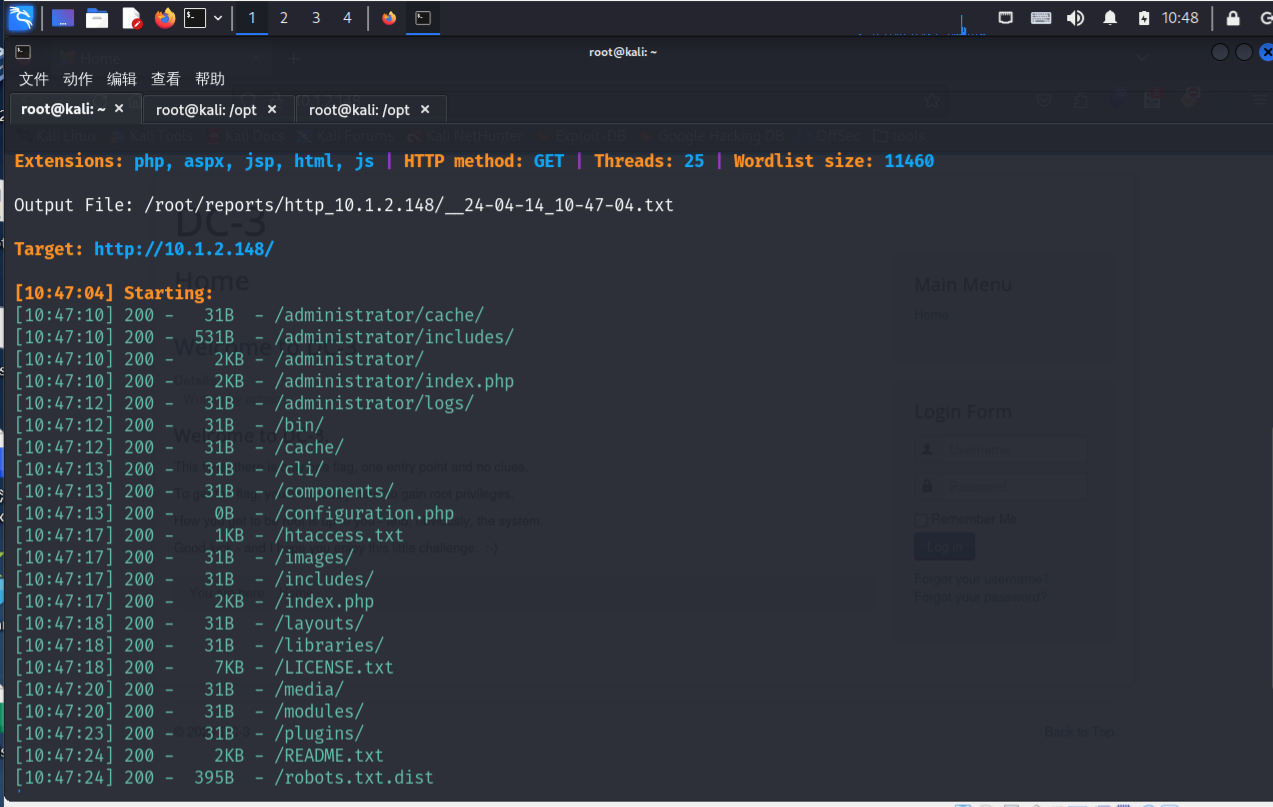Click the HTTP method: GET text

[x=484, y=161]
